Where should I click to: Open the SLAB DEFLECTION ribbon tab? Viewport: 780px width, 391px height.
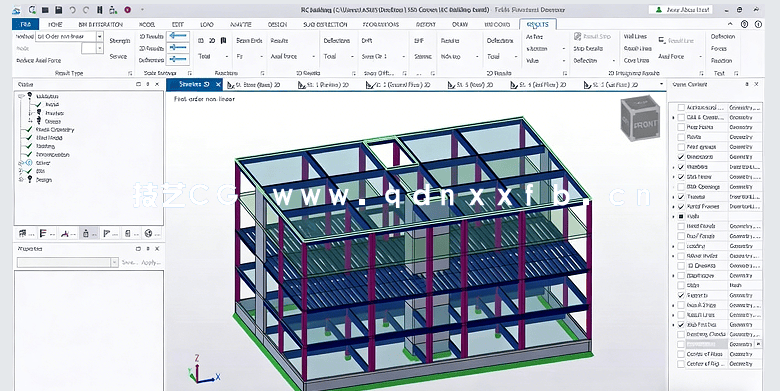(x=325, y=24)
